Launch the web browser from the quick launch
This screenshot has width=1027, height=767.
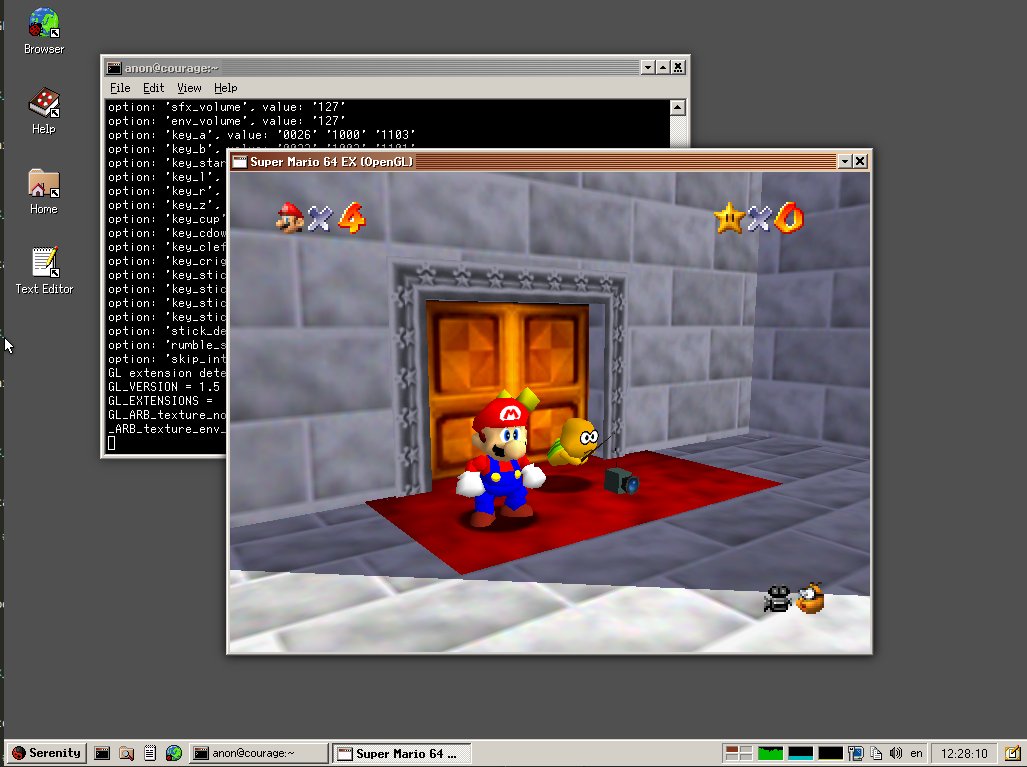point(173,753)
